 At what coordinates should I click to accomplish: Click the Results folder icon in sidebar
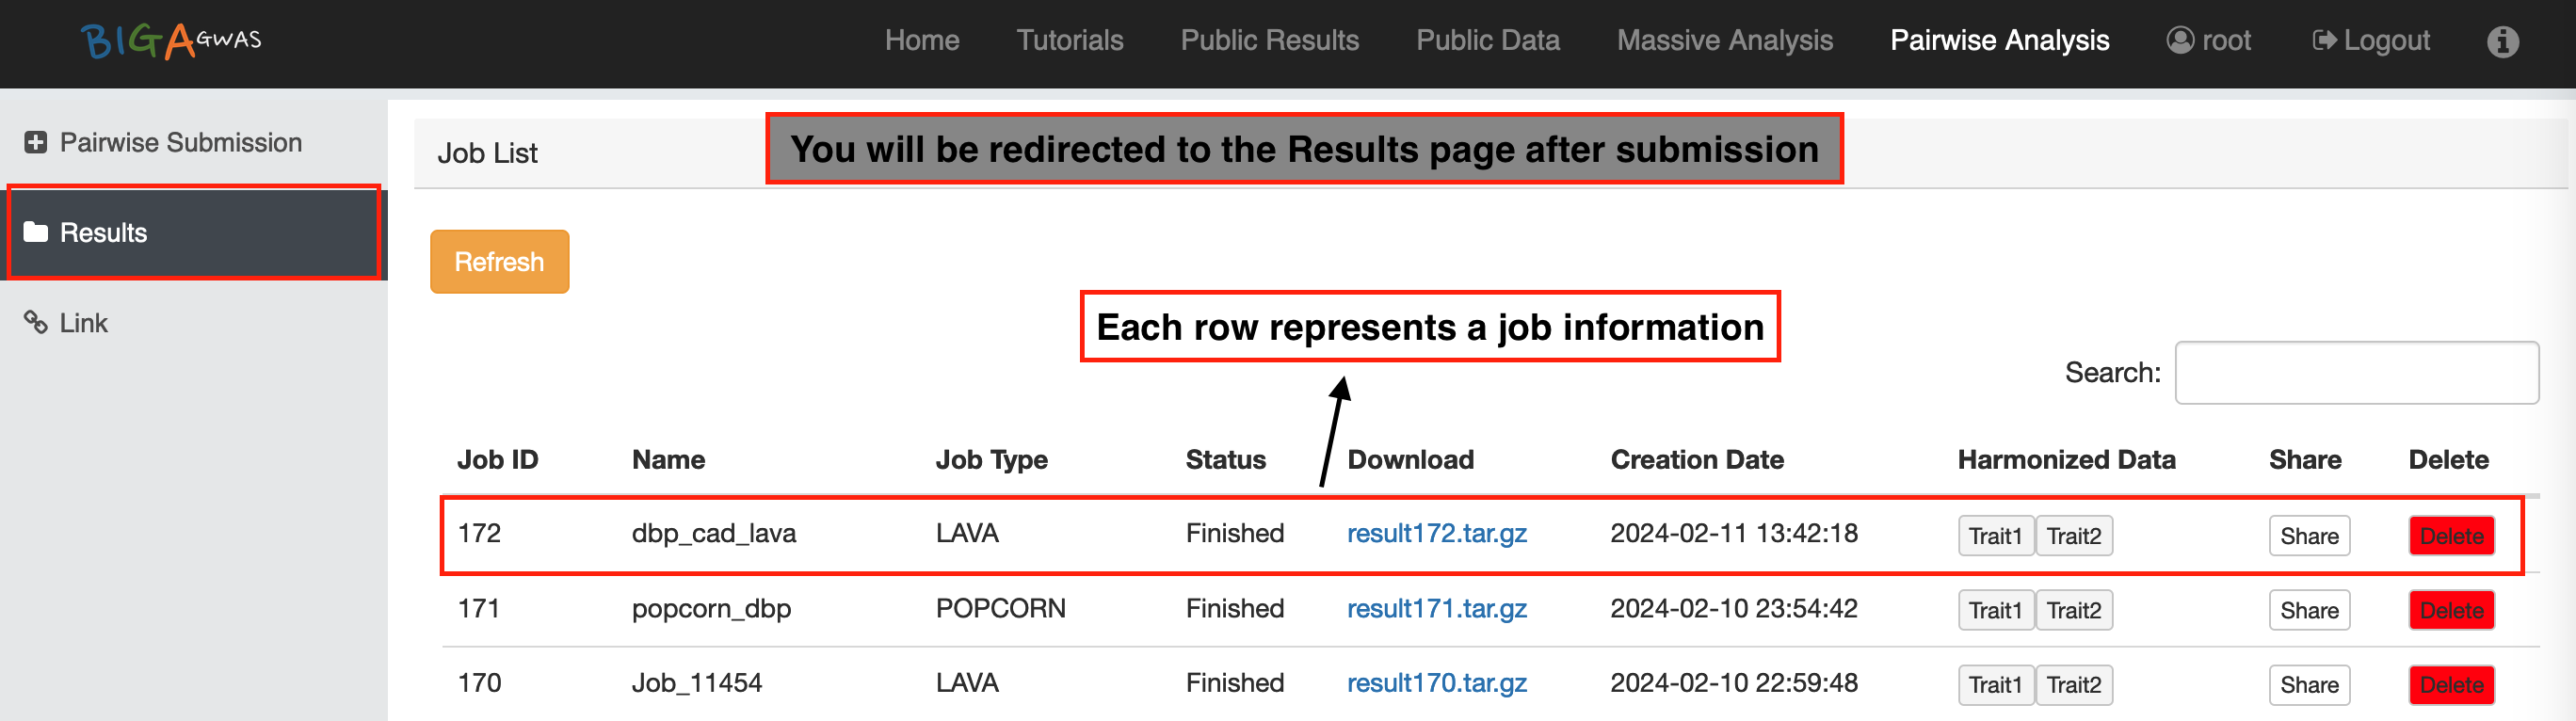[36, 233]
